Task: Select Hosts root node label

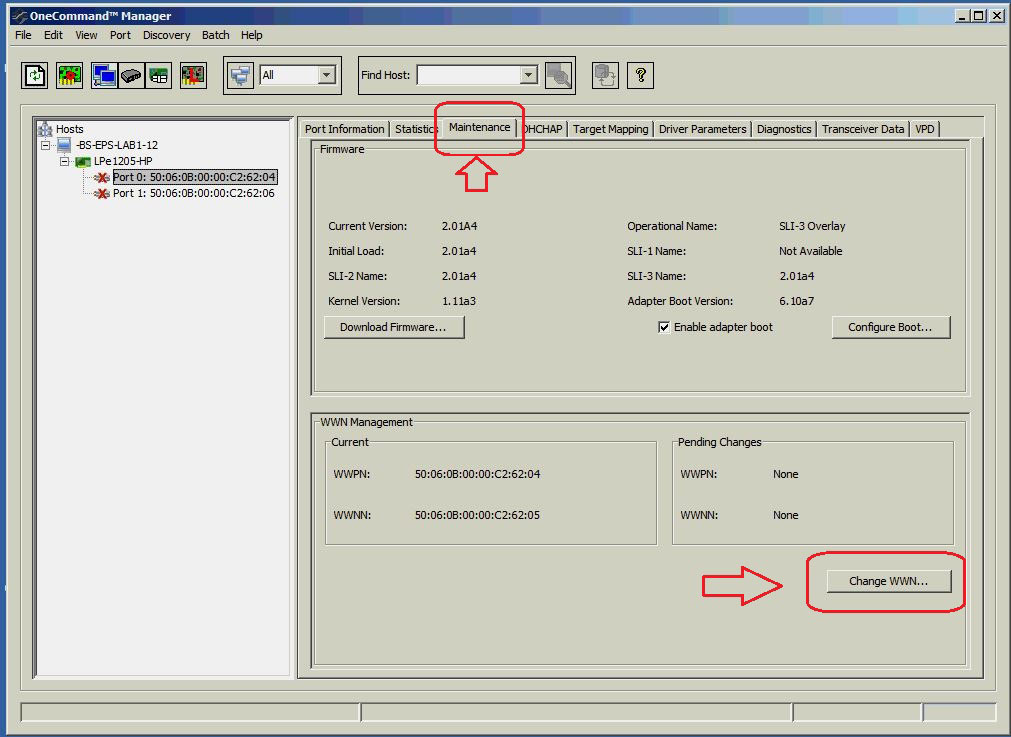Action: click(70, 129)
